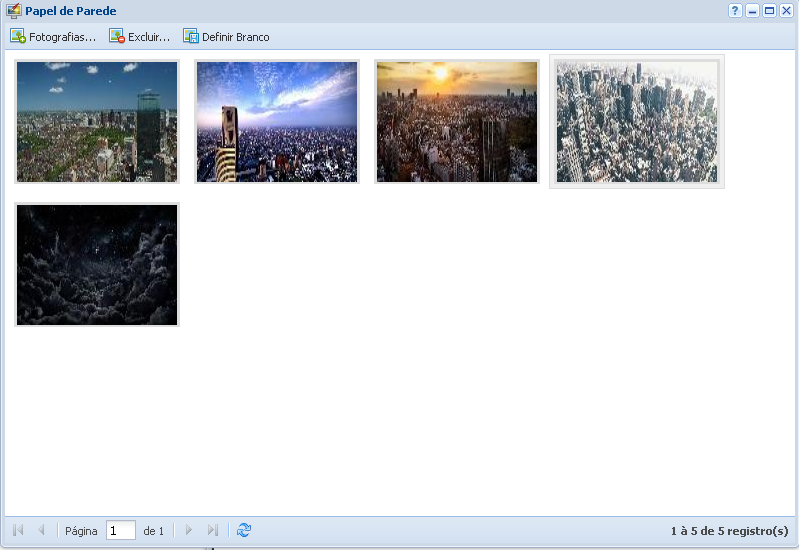Open the help question mark icon

735,11
